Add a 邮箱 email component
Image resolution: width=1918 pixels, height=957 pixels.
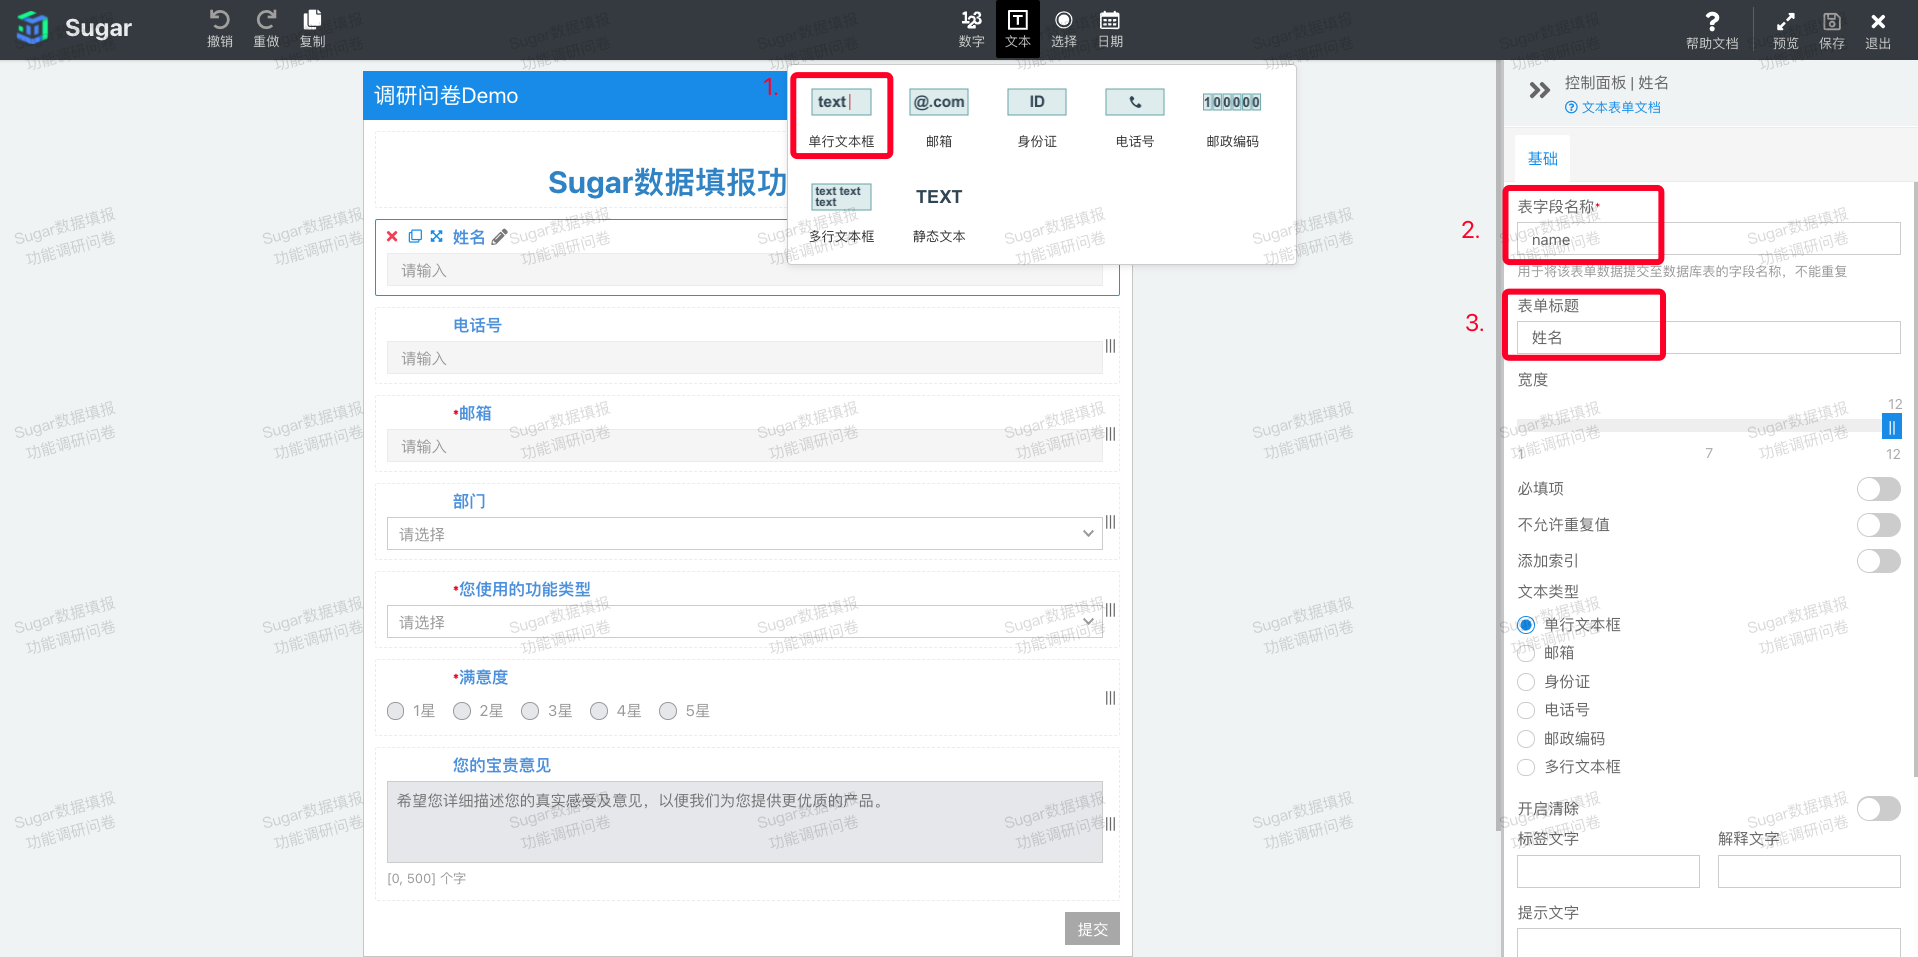pos(939,116)
